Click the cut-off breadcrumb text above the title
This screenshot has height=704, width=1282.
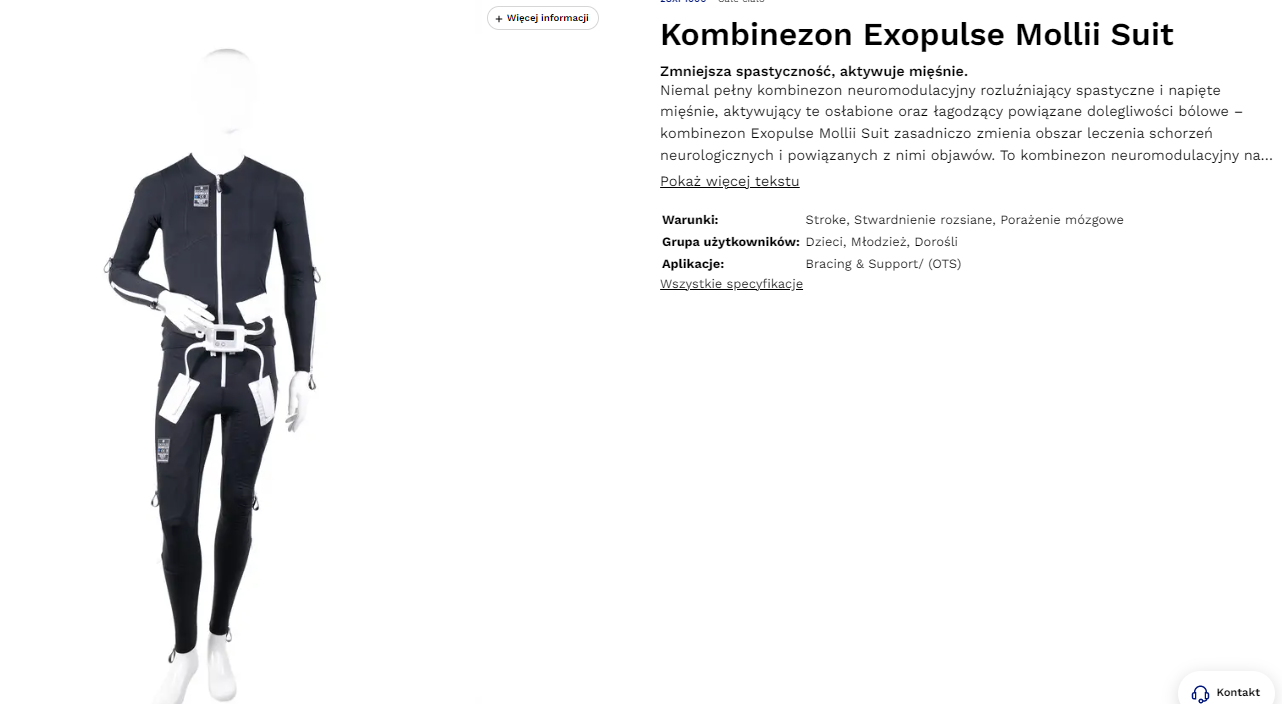tap(712, 2)
